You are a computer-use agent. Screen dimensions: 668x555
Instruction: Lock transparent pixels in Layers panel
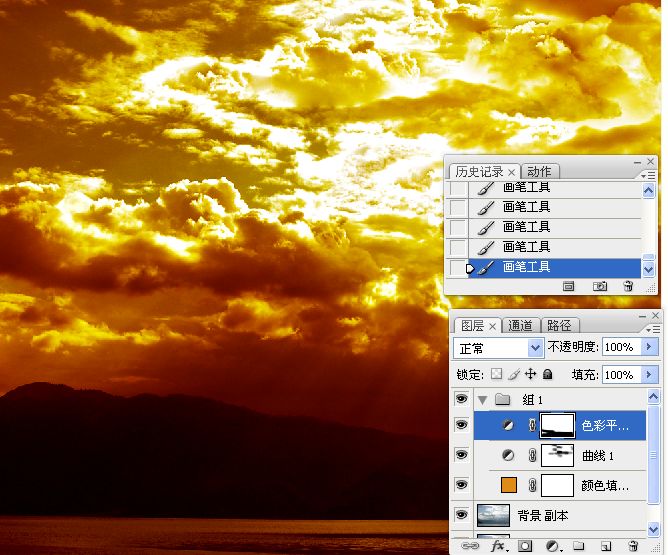click(497, 374)
